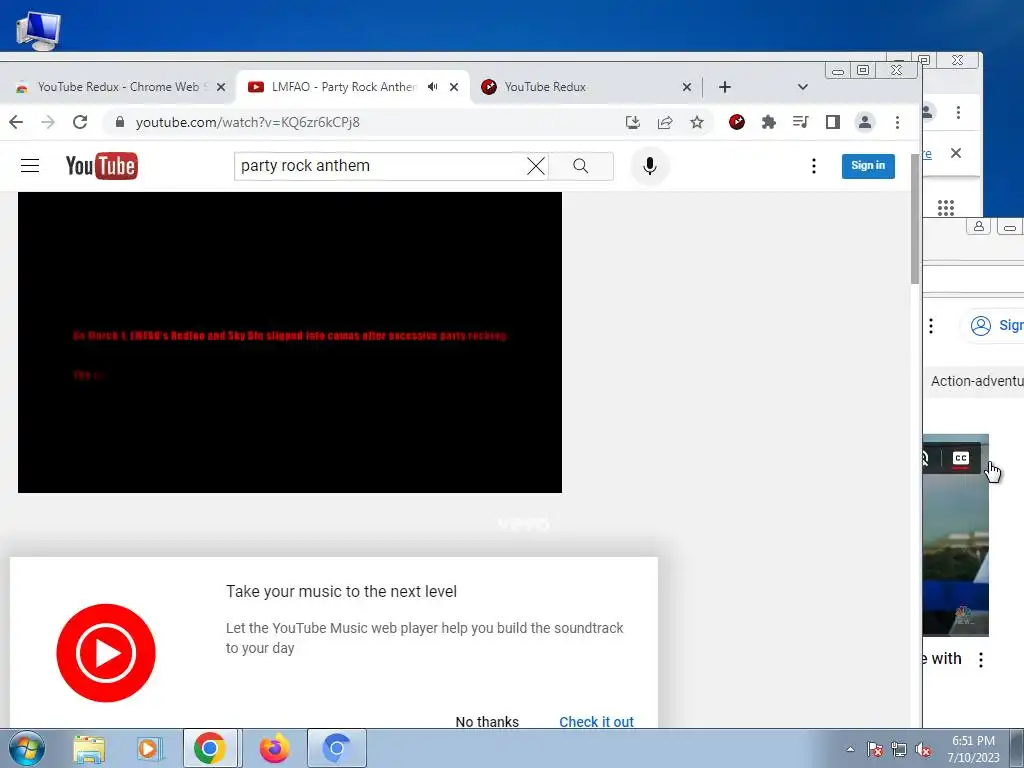Close the Chrome Web Store tab
This screenshot has height=768, width=1024.
click(221, 87)
